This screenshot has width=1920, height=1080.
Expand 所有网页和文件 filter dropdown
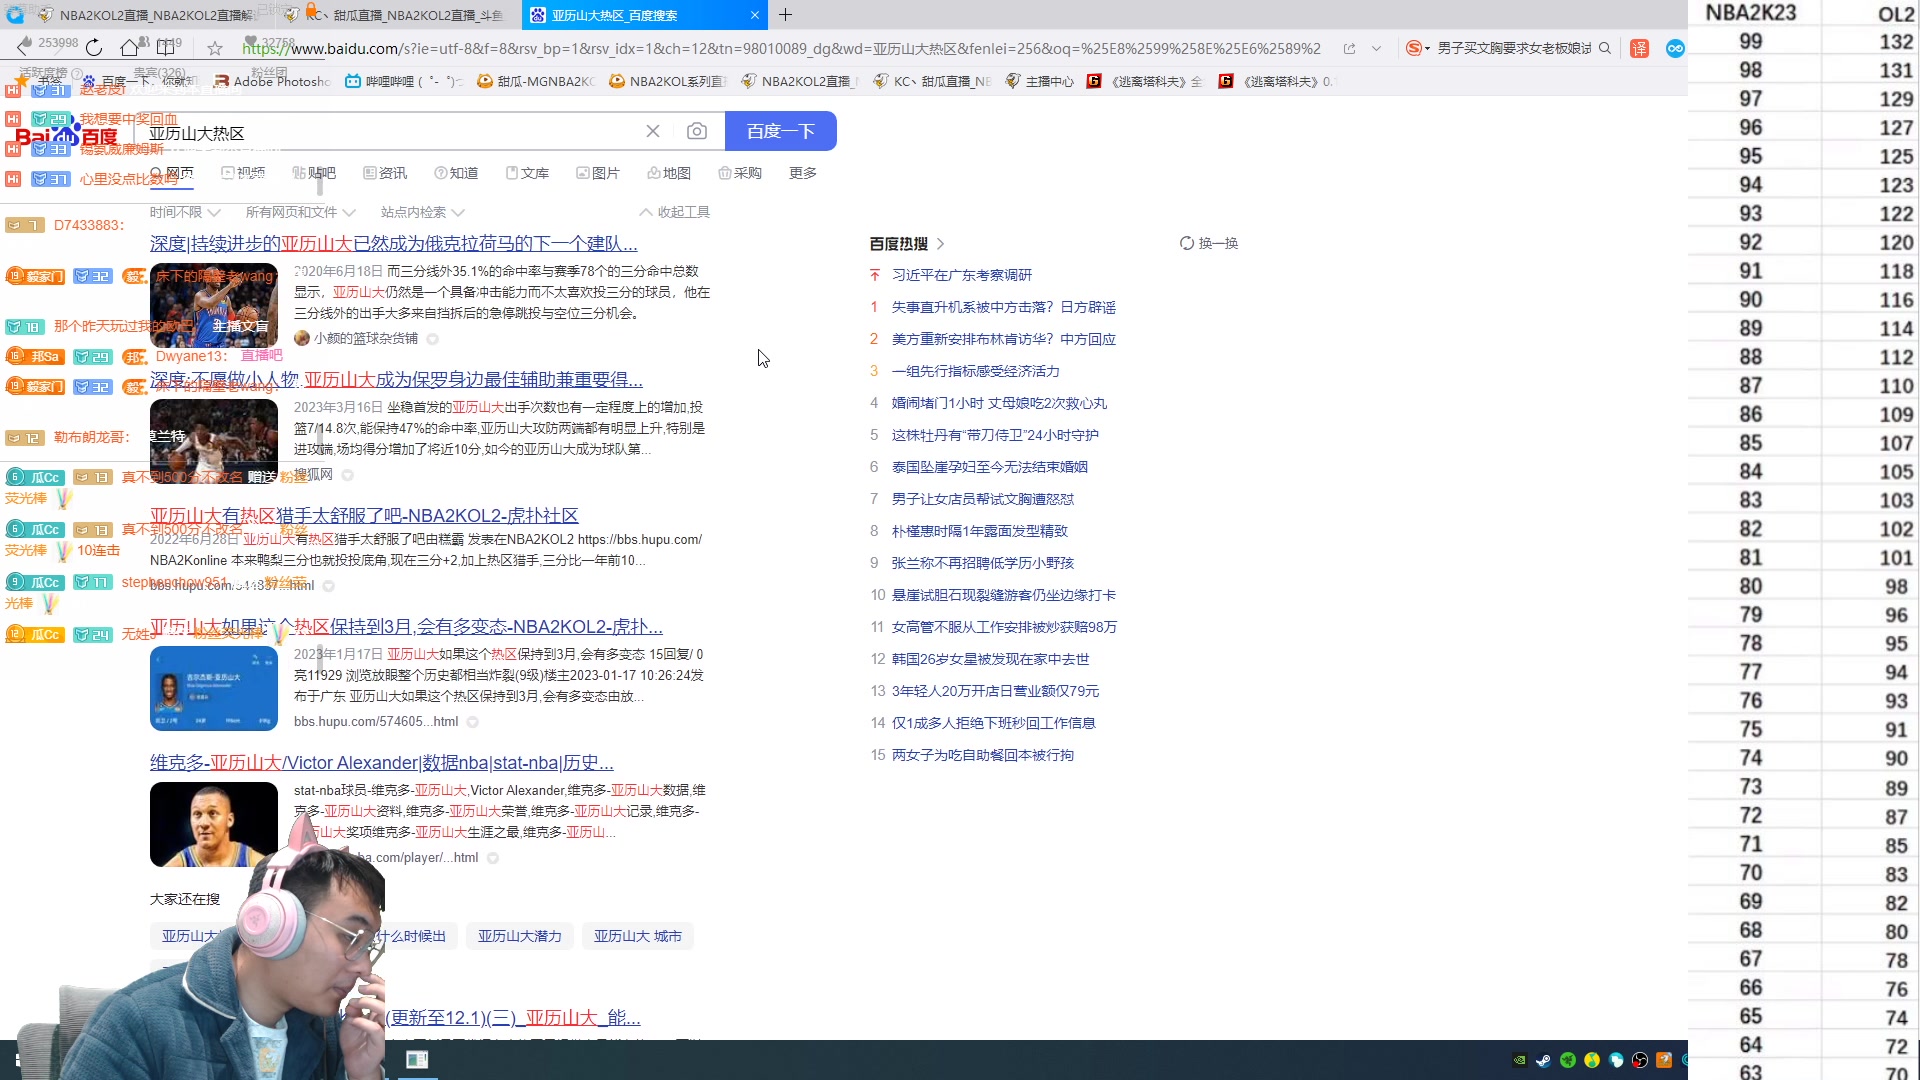(301, 212)
